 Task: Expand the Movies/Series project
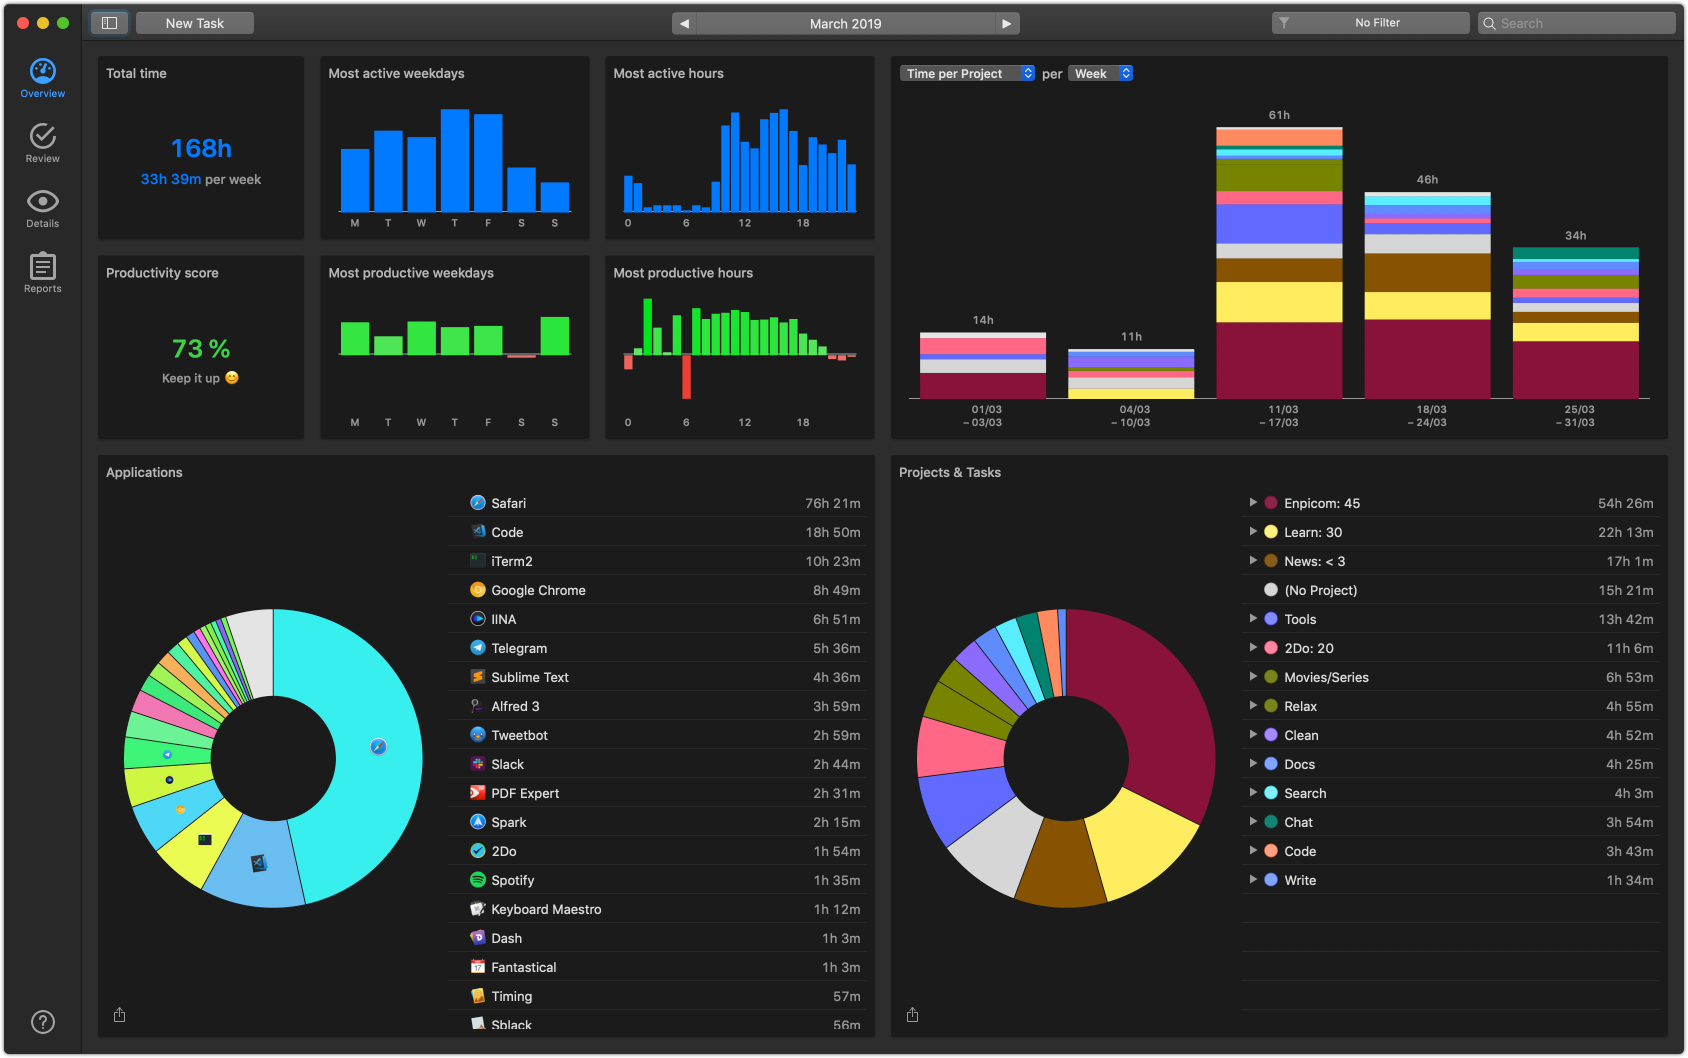point(1253,676)
